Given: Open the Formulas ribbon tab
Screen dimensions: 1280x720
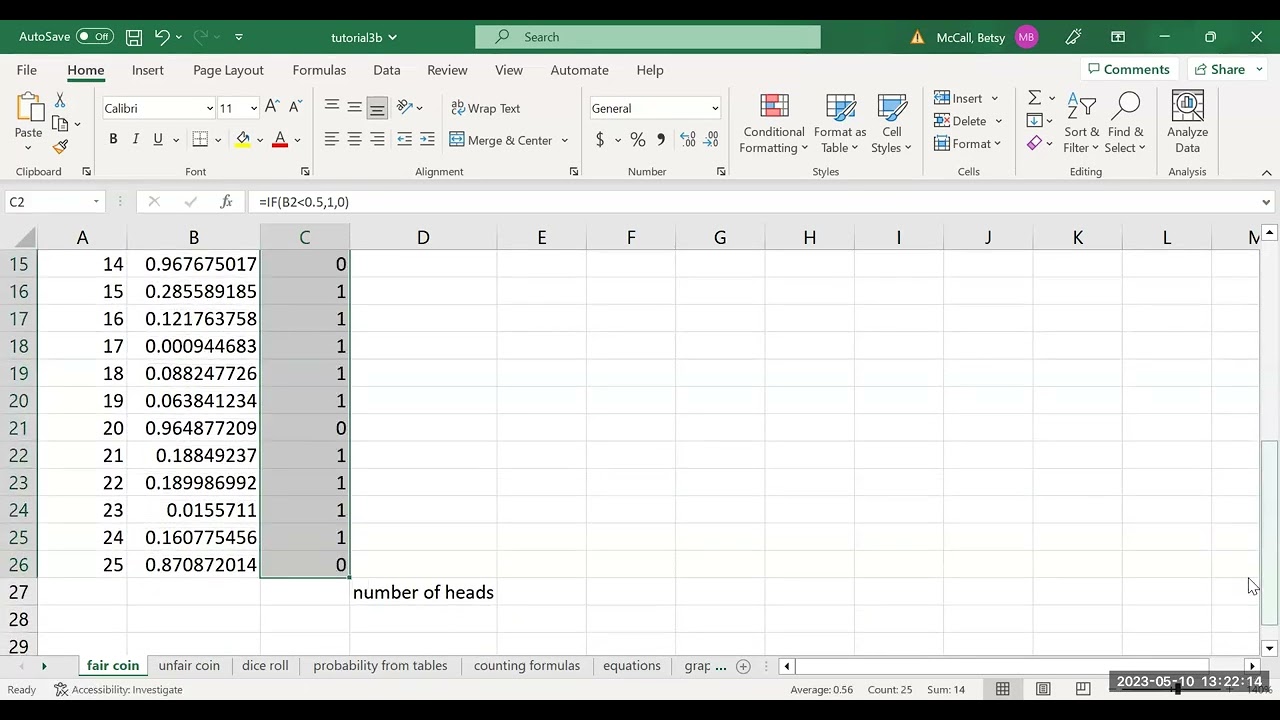Looking at the screenshot, I should point(319,70).
